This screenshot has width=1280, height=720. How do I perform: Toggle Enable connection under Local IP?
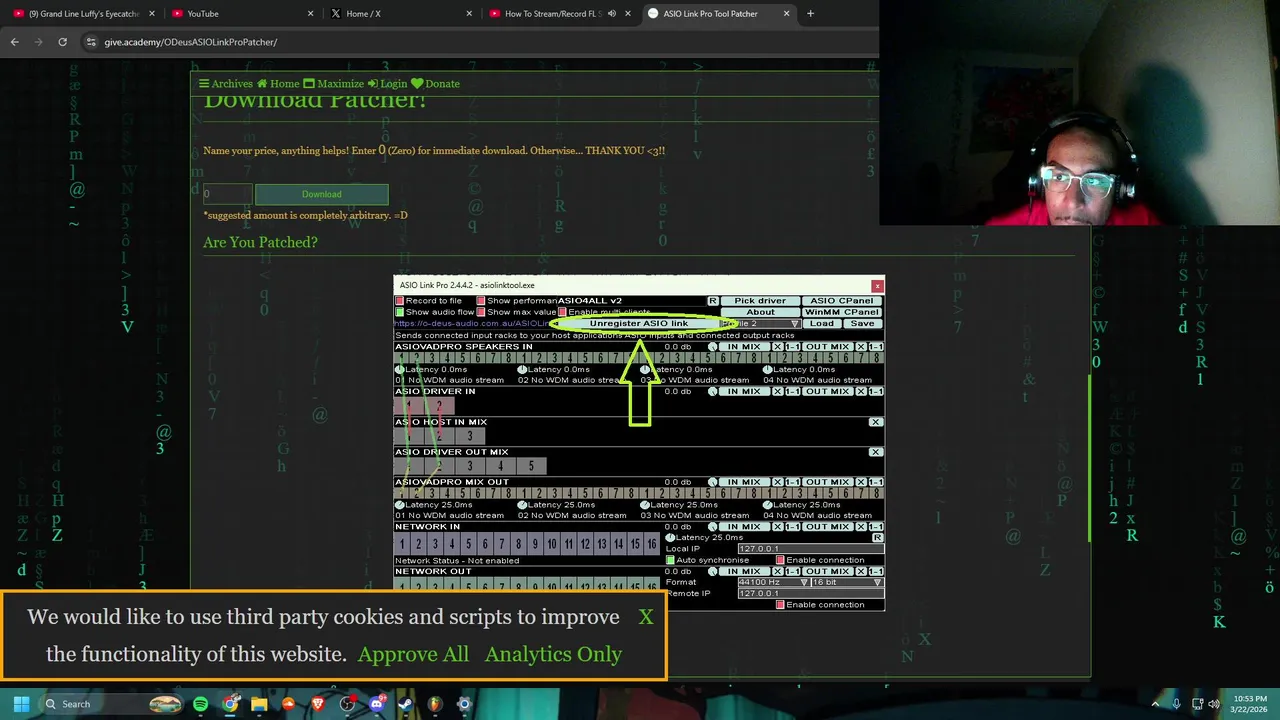coord(780,560)
